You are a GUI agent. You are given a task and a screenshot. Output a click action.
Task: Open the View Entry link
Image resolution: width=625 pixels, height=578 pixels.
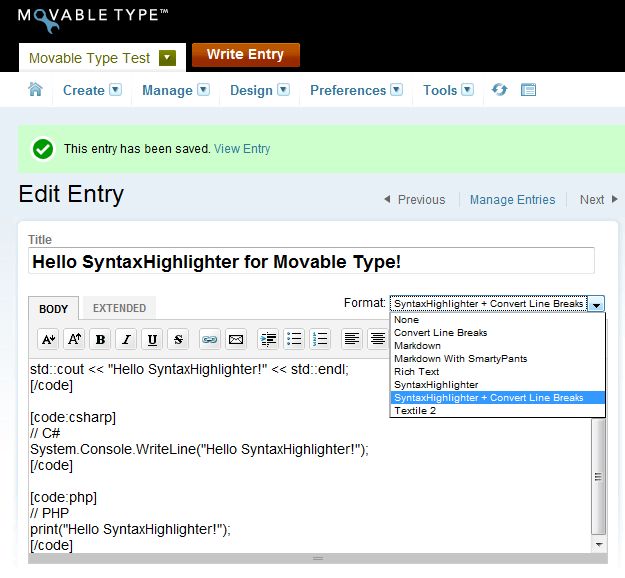pyautogui.click(x=242, y=149)
